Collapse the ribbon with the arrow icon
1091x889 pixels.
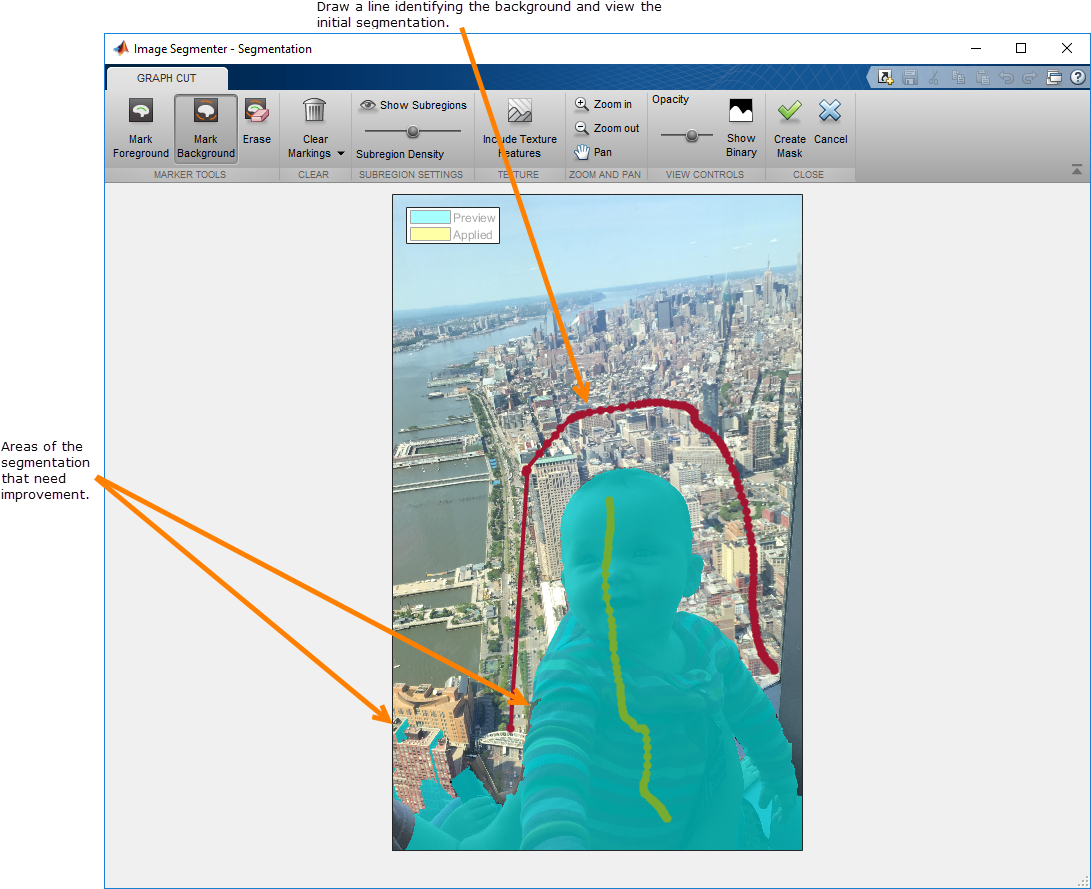[x=1077, y=168]
